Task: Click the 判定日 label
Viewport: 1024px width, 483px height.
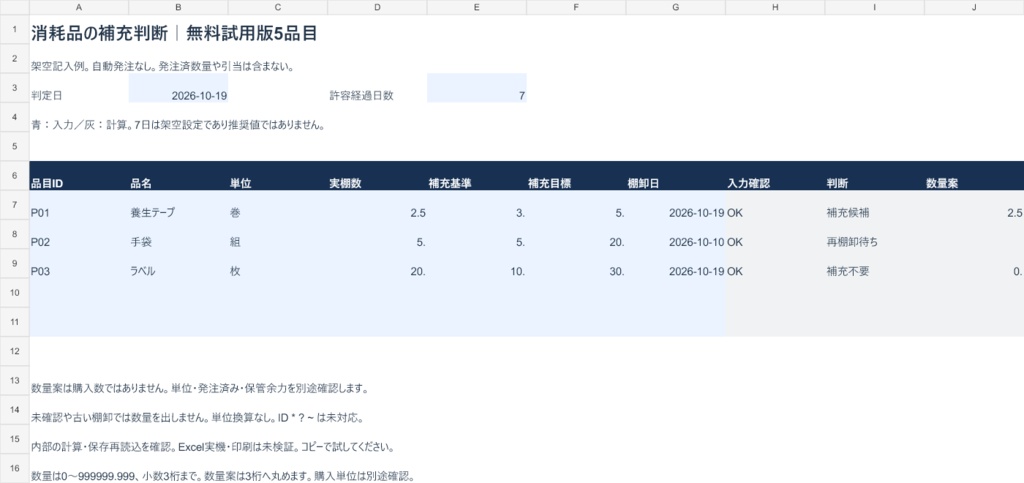Action: click(46, 95)
